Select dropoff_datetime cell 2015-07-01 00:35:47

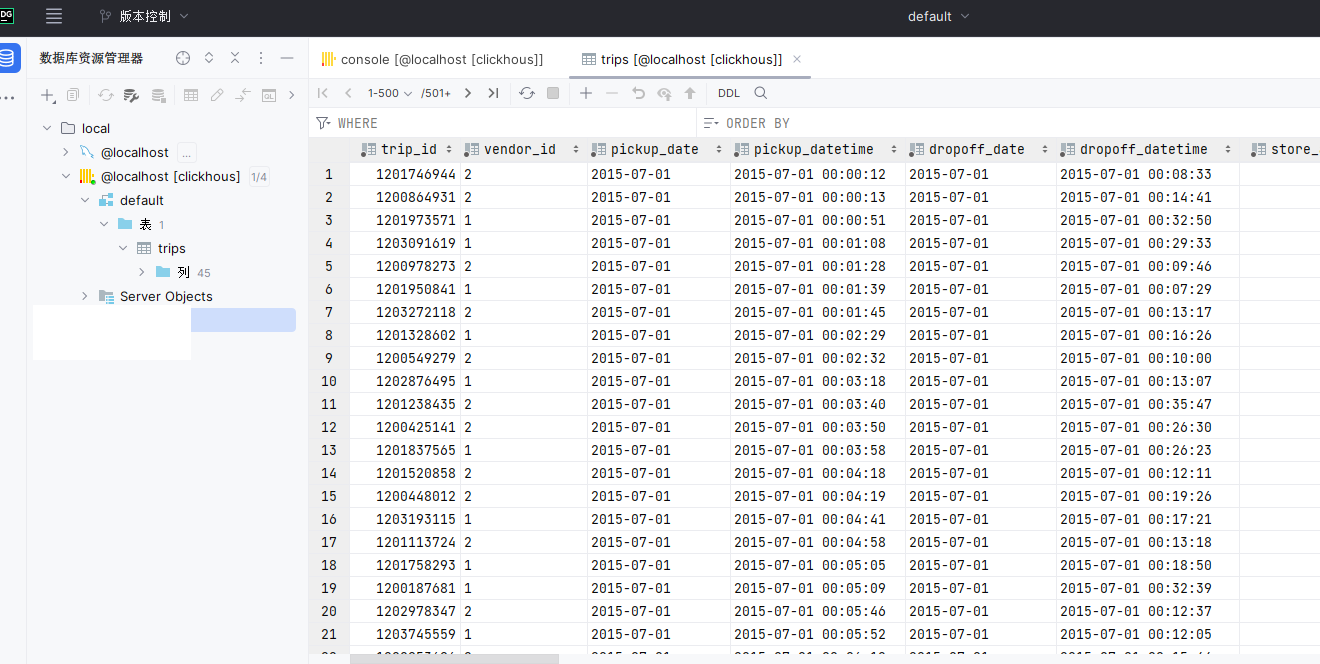coord(1148,404)
